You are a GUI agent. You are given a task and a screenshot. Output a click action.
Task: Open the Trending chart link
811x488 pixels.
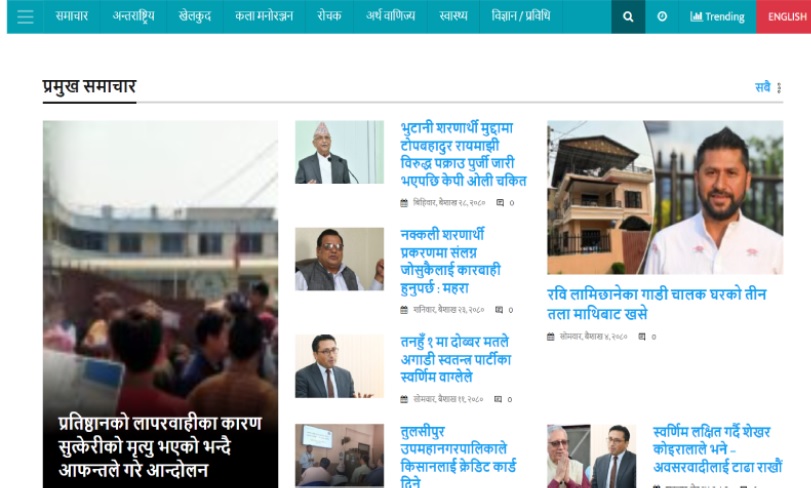(x=717, y=17)
